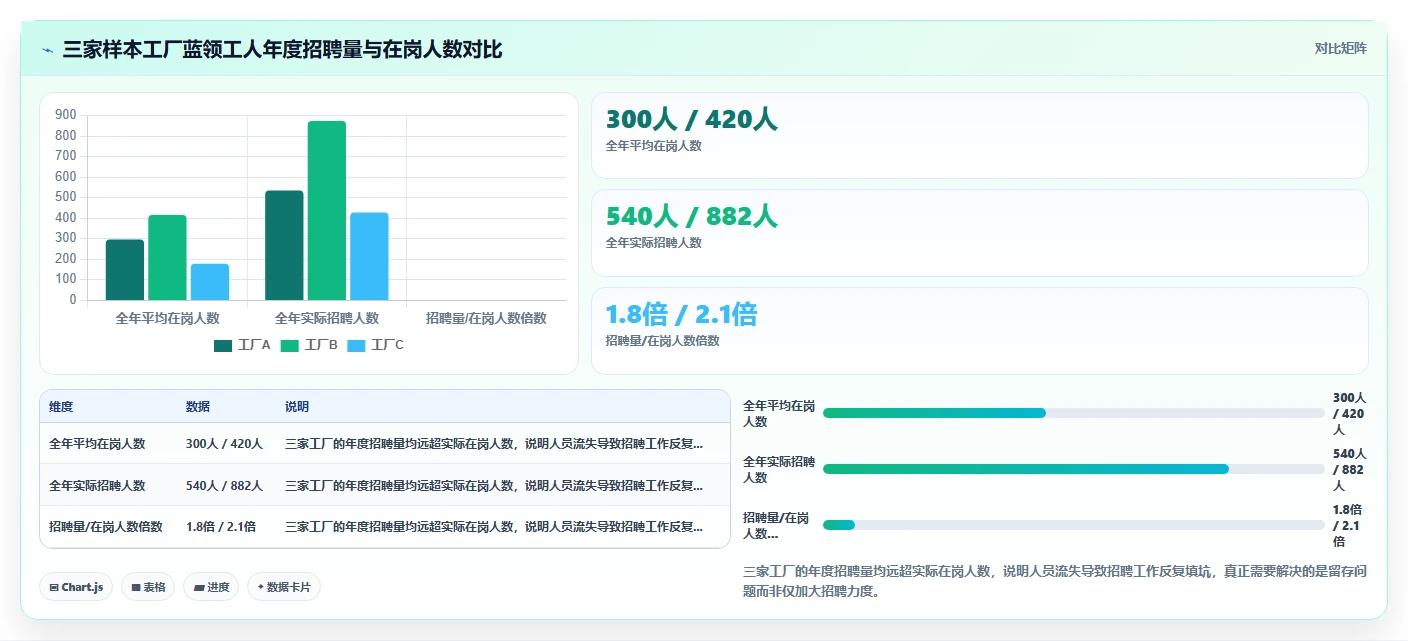Click the description text in 全年平均在岗人数 row
This screenshot has height=641, width=1408.
(494, 444)
